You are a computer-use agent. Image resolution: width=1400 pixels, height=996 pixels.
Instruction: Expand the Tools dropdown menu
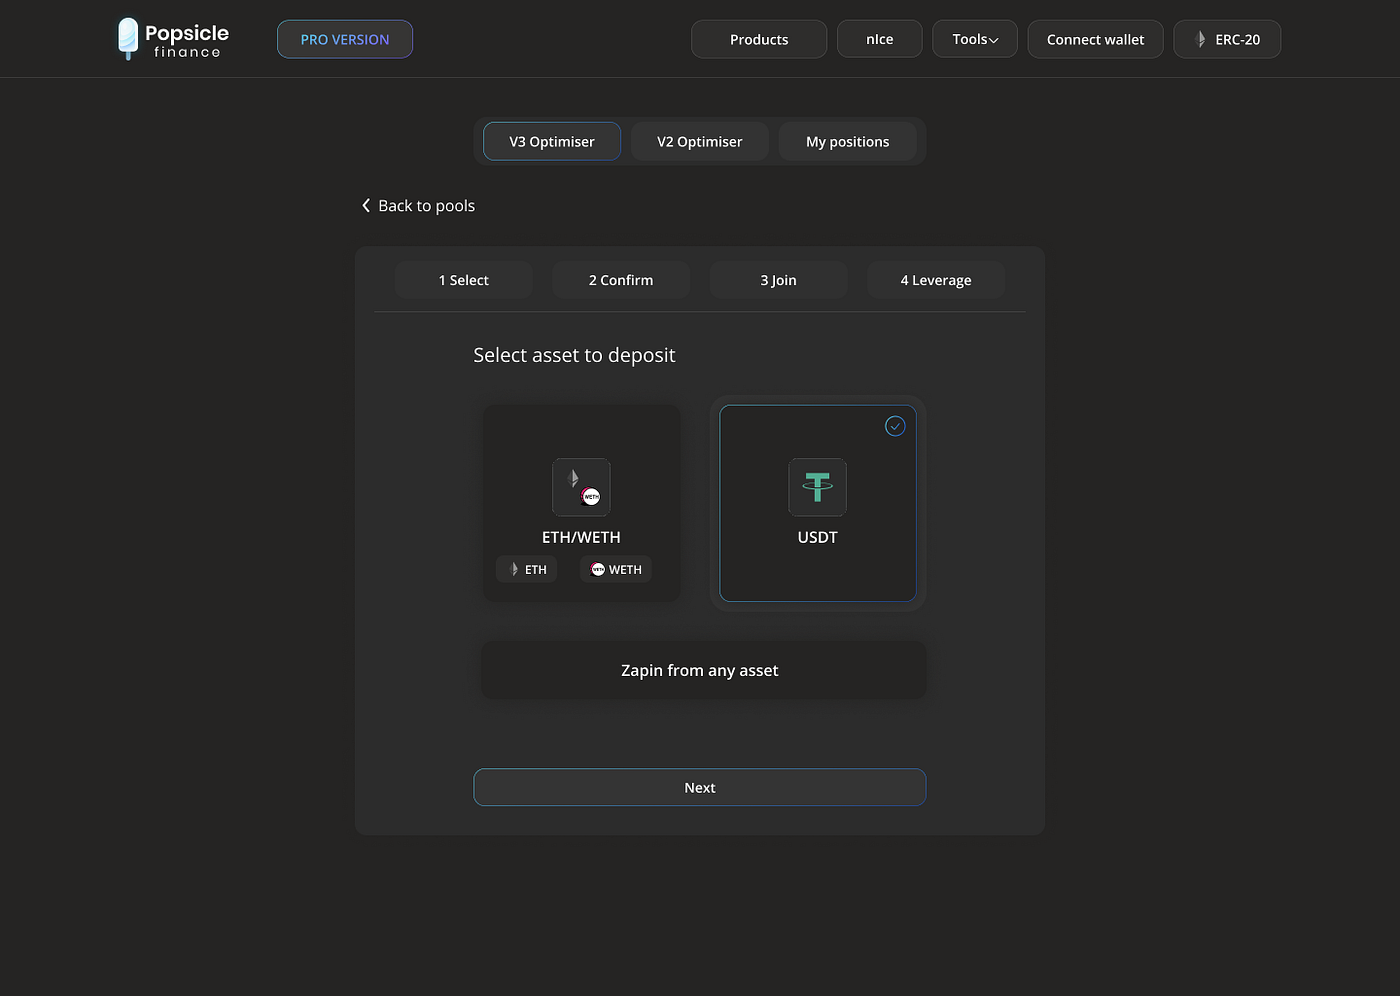pos(975,39)
